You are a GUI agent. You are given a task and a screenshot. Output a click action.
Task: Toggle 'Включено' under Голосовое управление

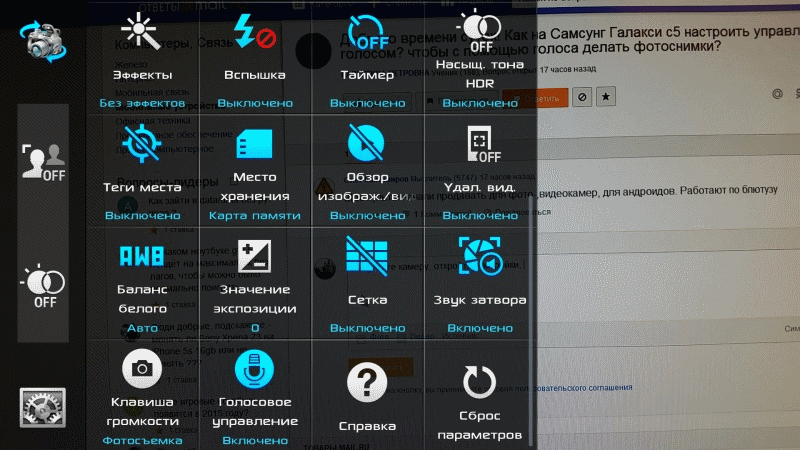point(255,440)
